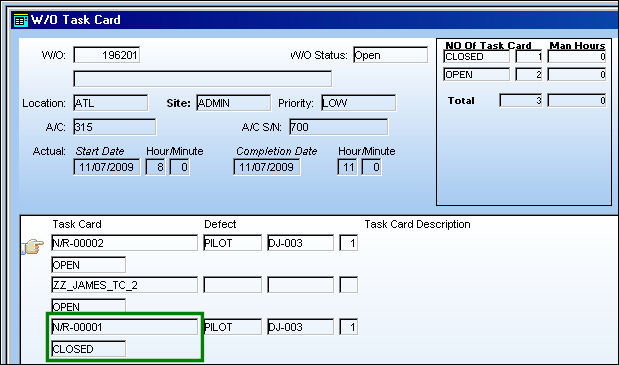
Task: Click the CLOSED status label in summary panel
Action: (476, 57)
